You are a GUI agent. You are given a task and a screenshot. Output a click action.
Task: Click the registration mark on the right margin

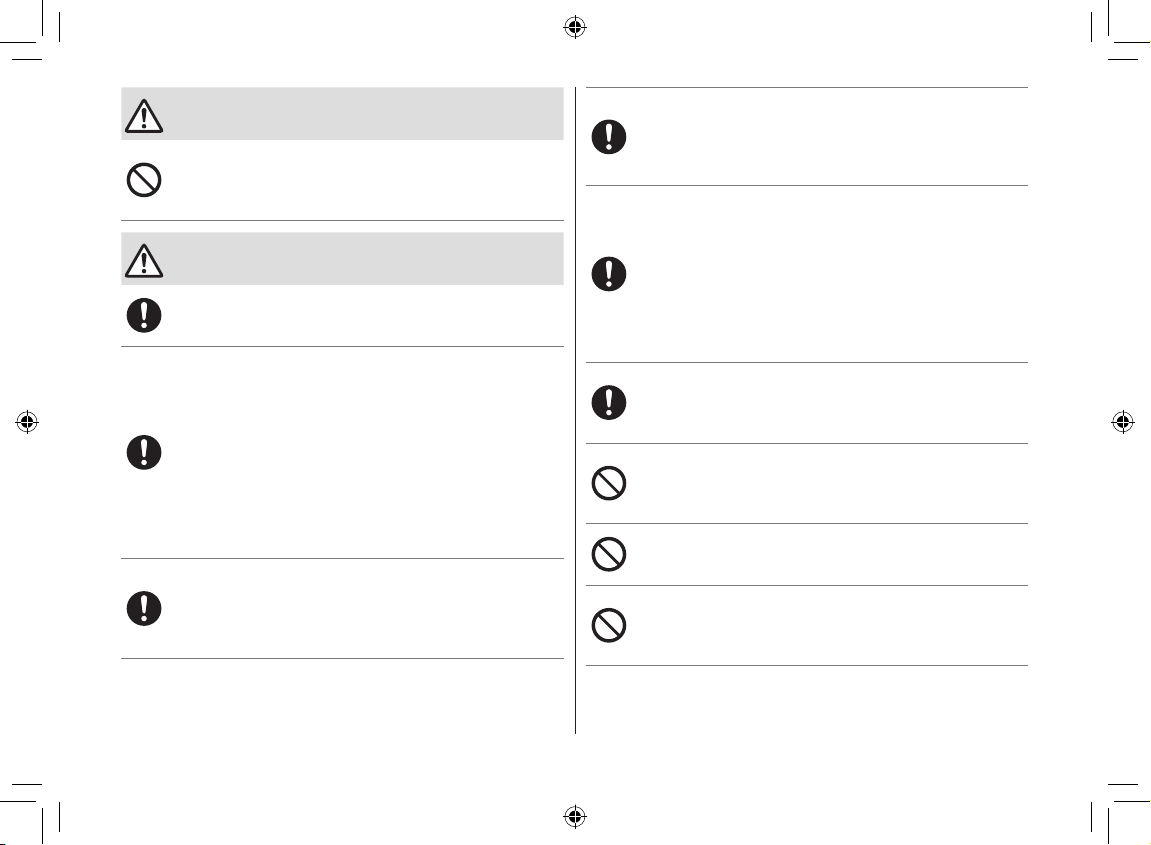[1123, 422]
